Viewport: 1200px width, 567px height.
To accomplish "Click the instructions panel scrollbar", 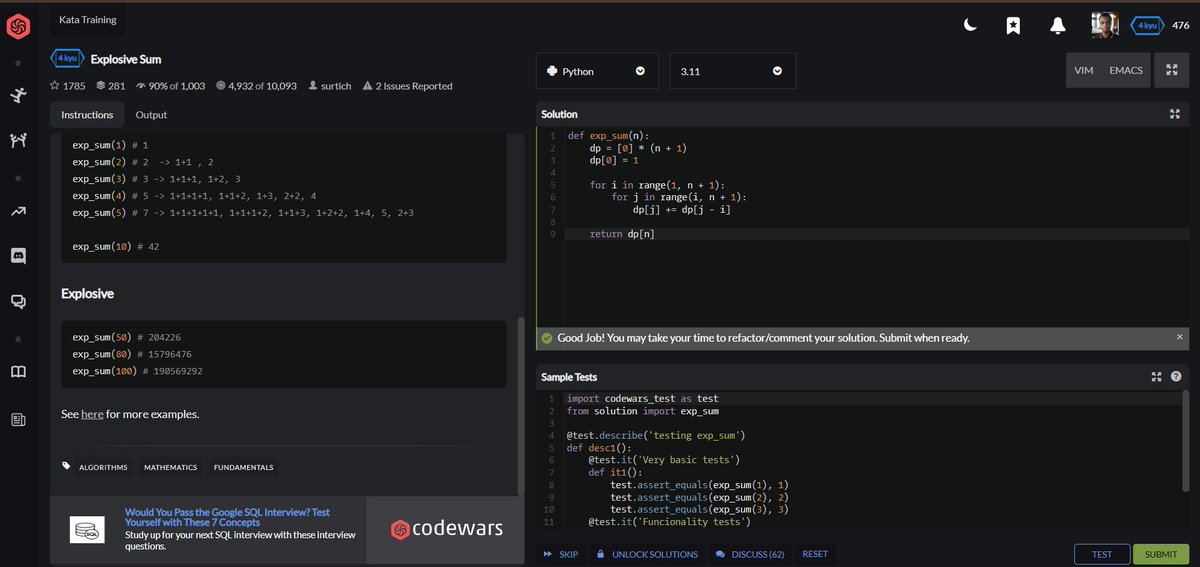I will [520, 405].
